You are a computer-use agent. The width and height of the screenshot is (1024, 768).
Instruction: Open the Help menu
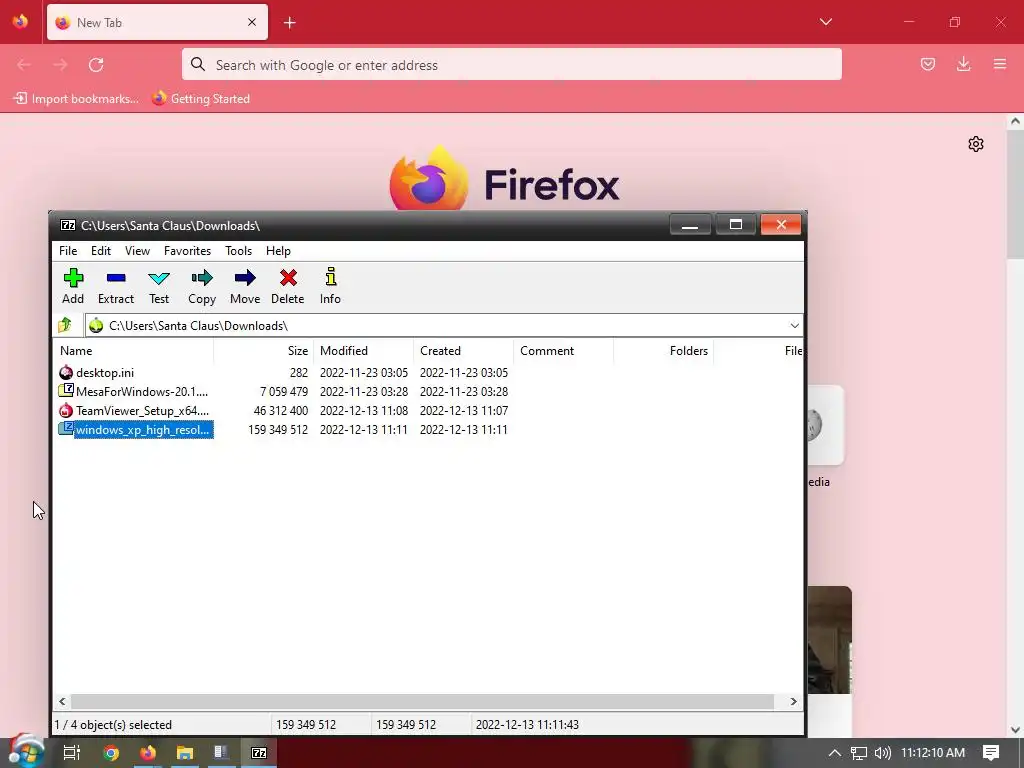[278, 251]
